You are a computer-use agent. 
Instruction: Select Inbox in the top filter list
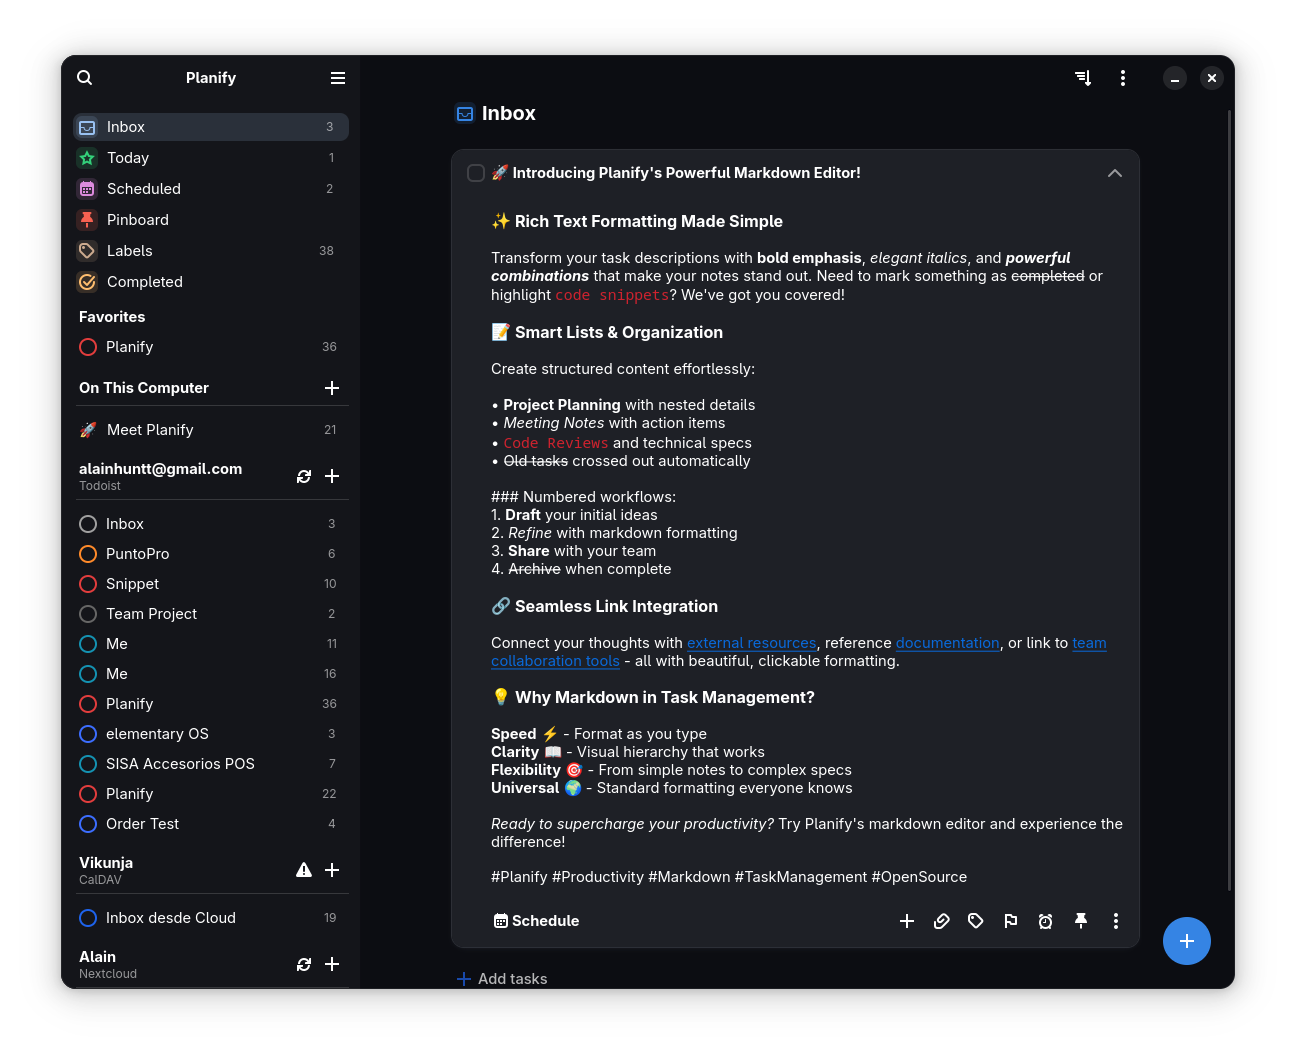(211, 127)
